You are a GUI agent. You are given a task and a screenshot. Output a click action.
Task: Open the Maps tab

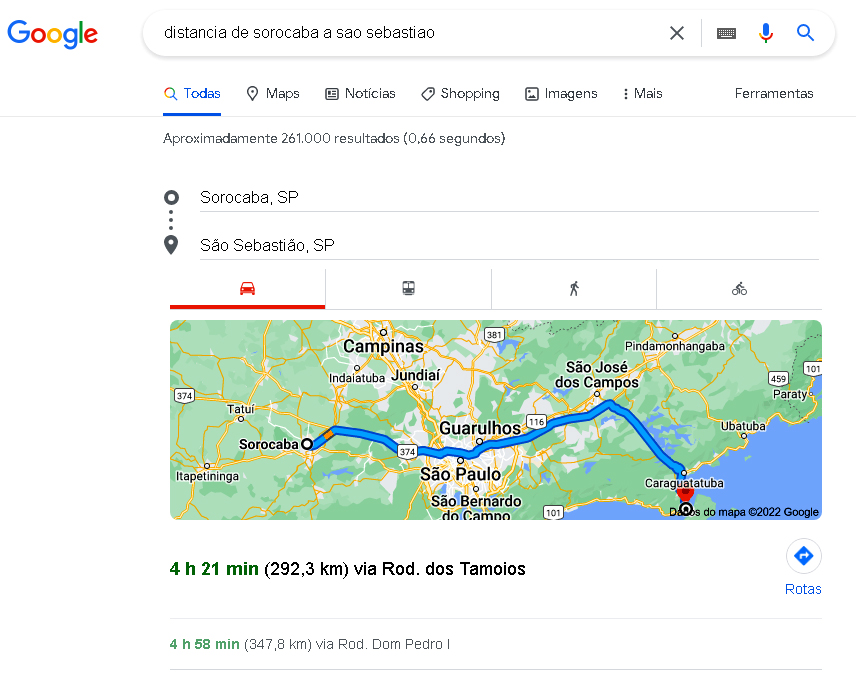[x=272, y=93]
